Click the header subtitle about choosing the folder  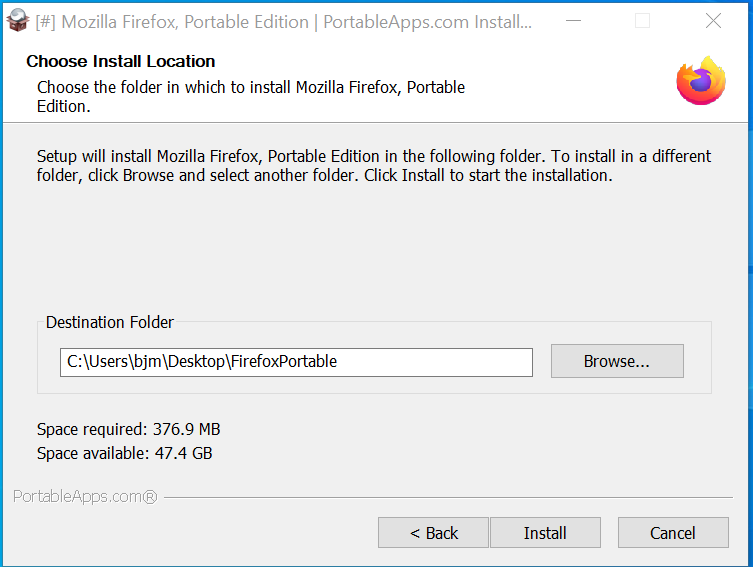tap(250, 96)
